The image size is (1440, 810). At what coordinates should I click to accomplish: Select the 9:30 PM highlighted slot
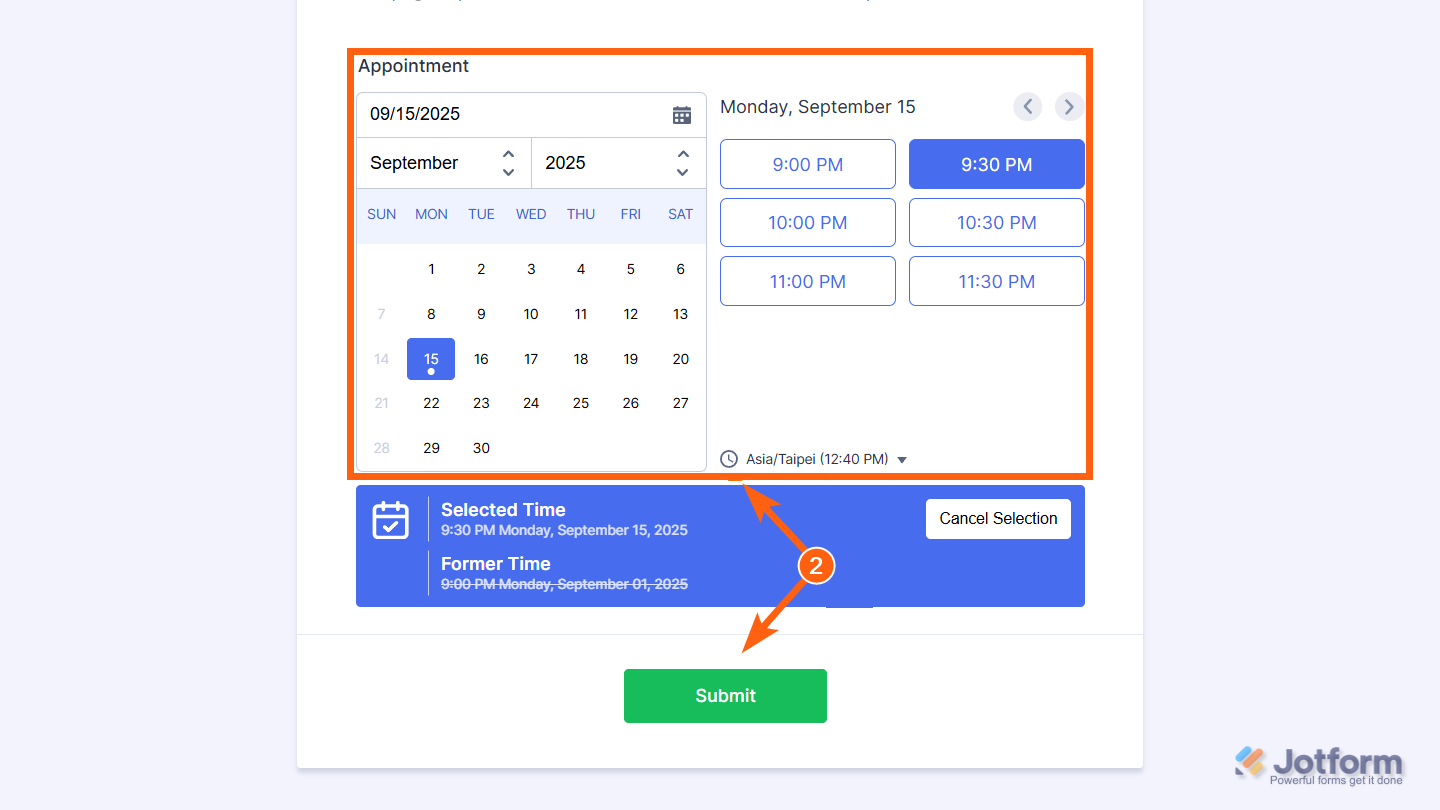(x=996, y=165)
